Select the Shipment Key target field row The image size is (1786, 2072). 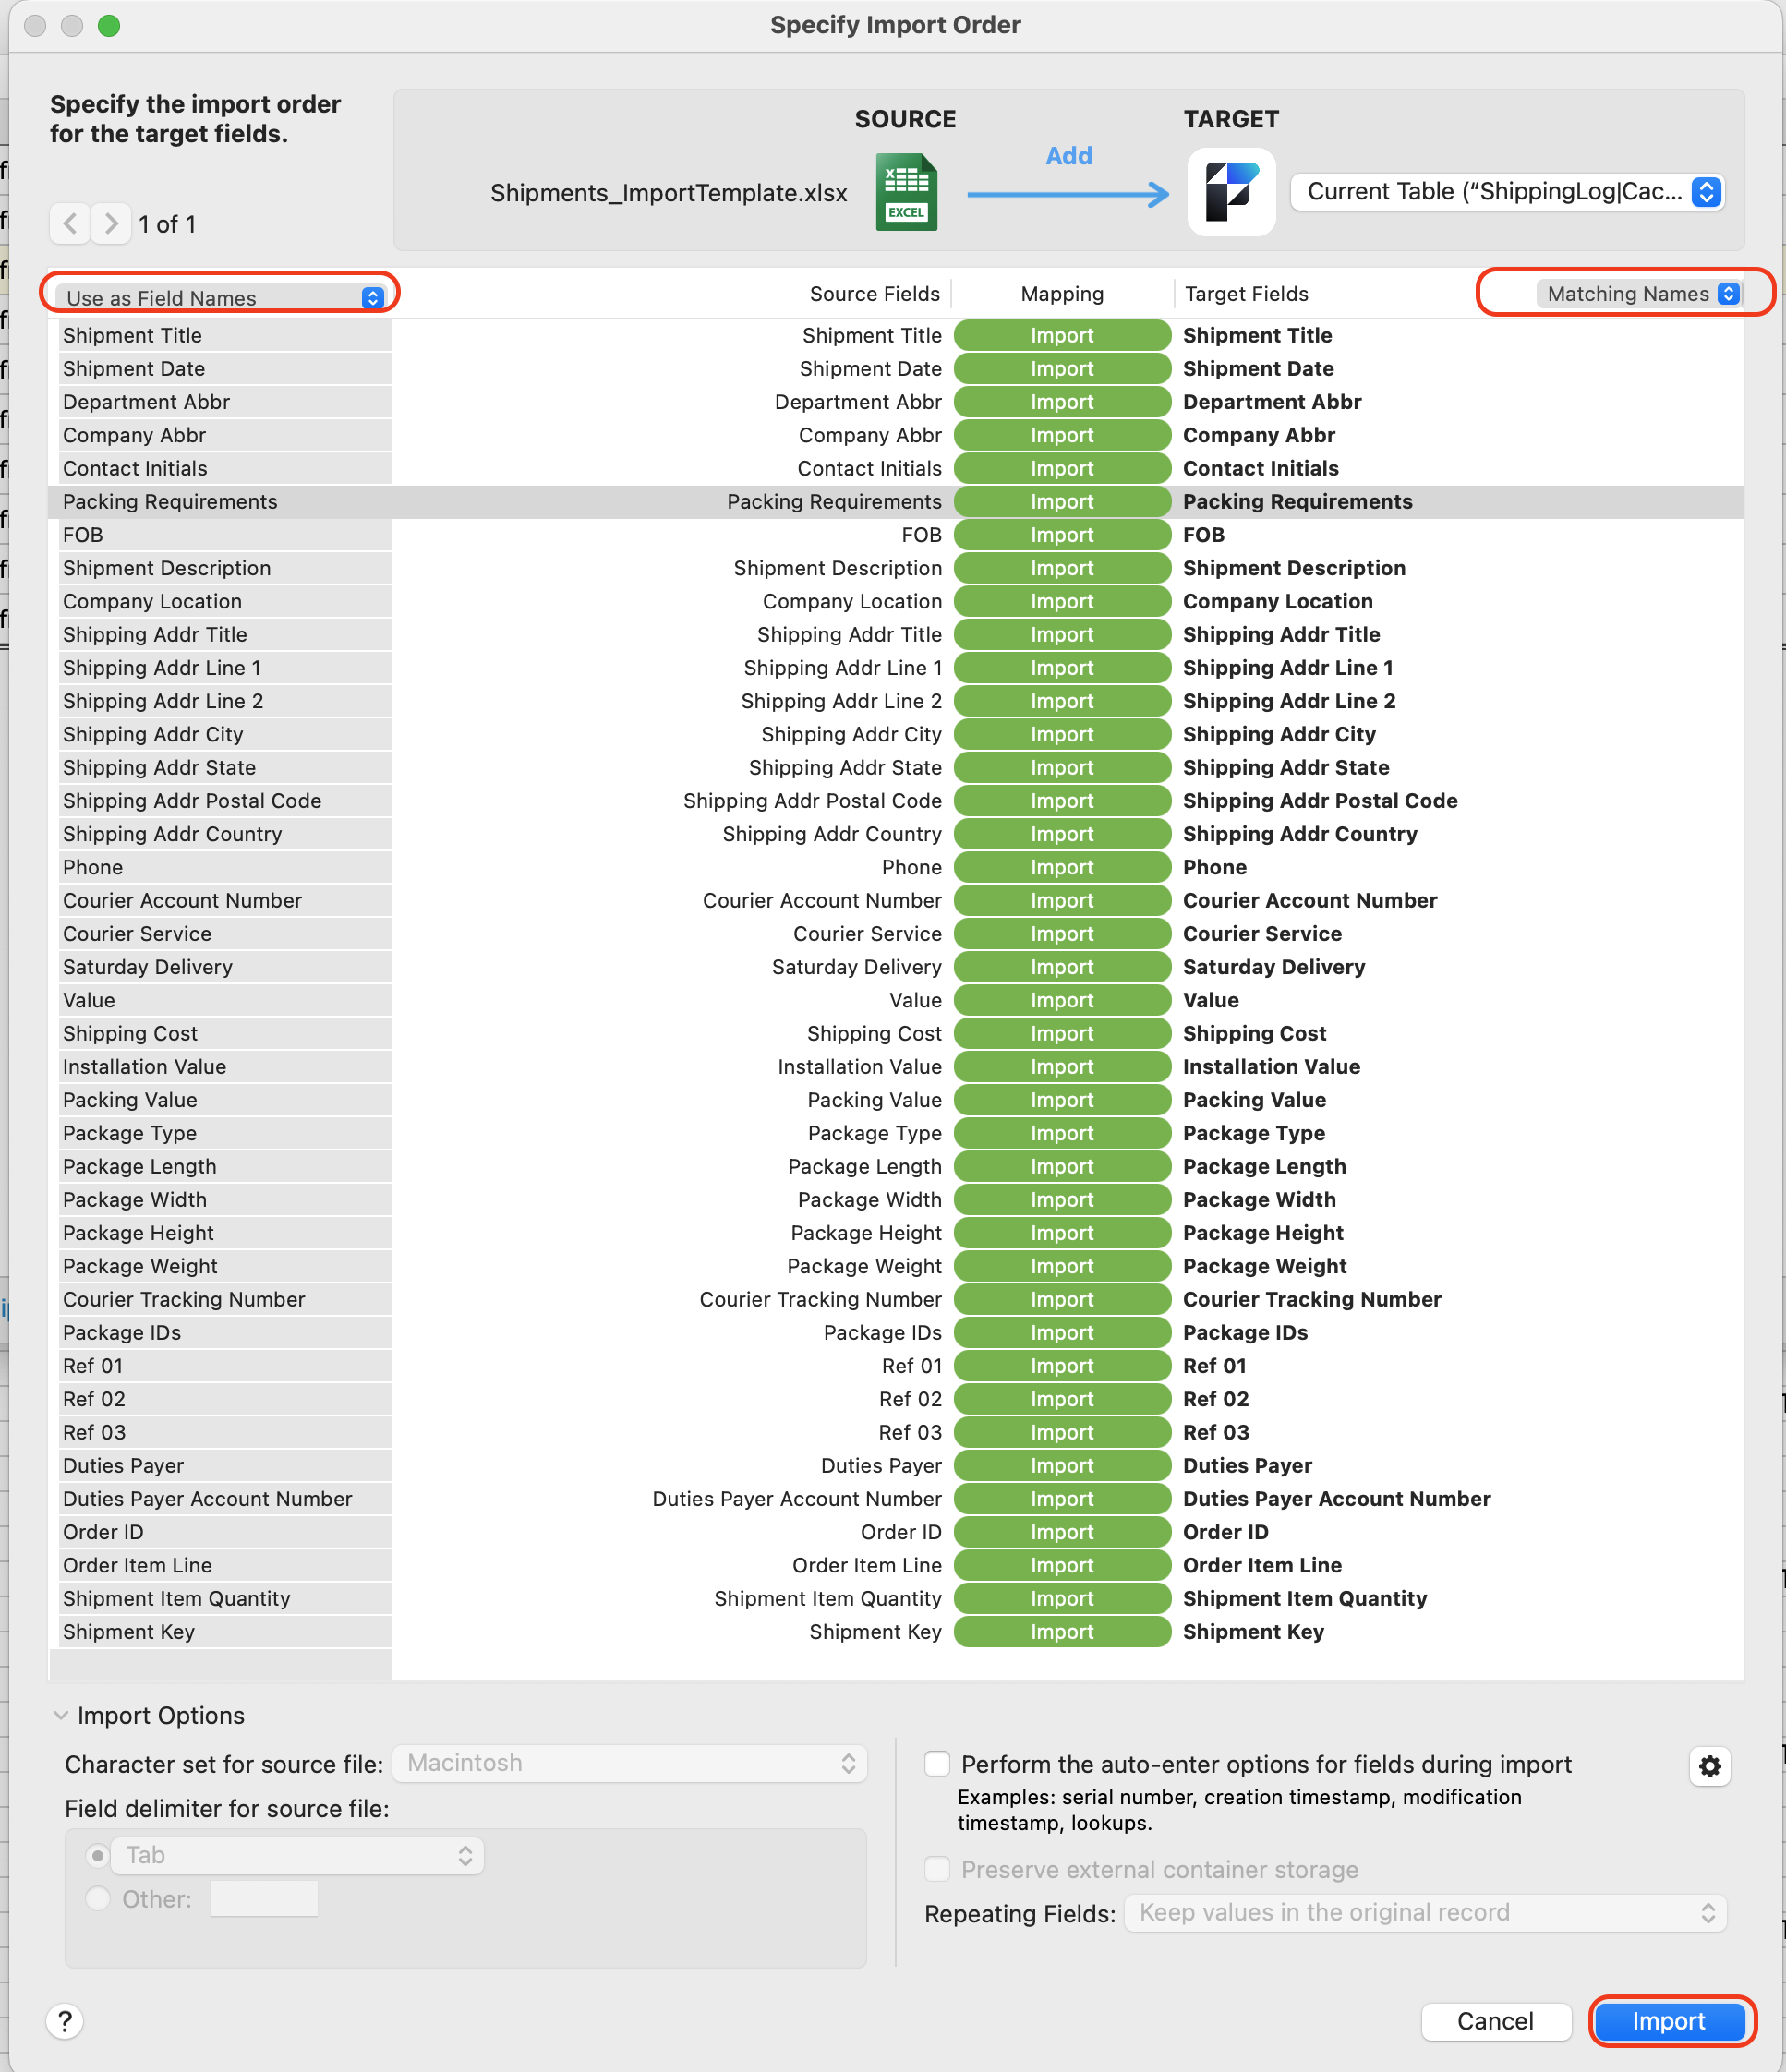tap(1253, 1632)
